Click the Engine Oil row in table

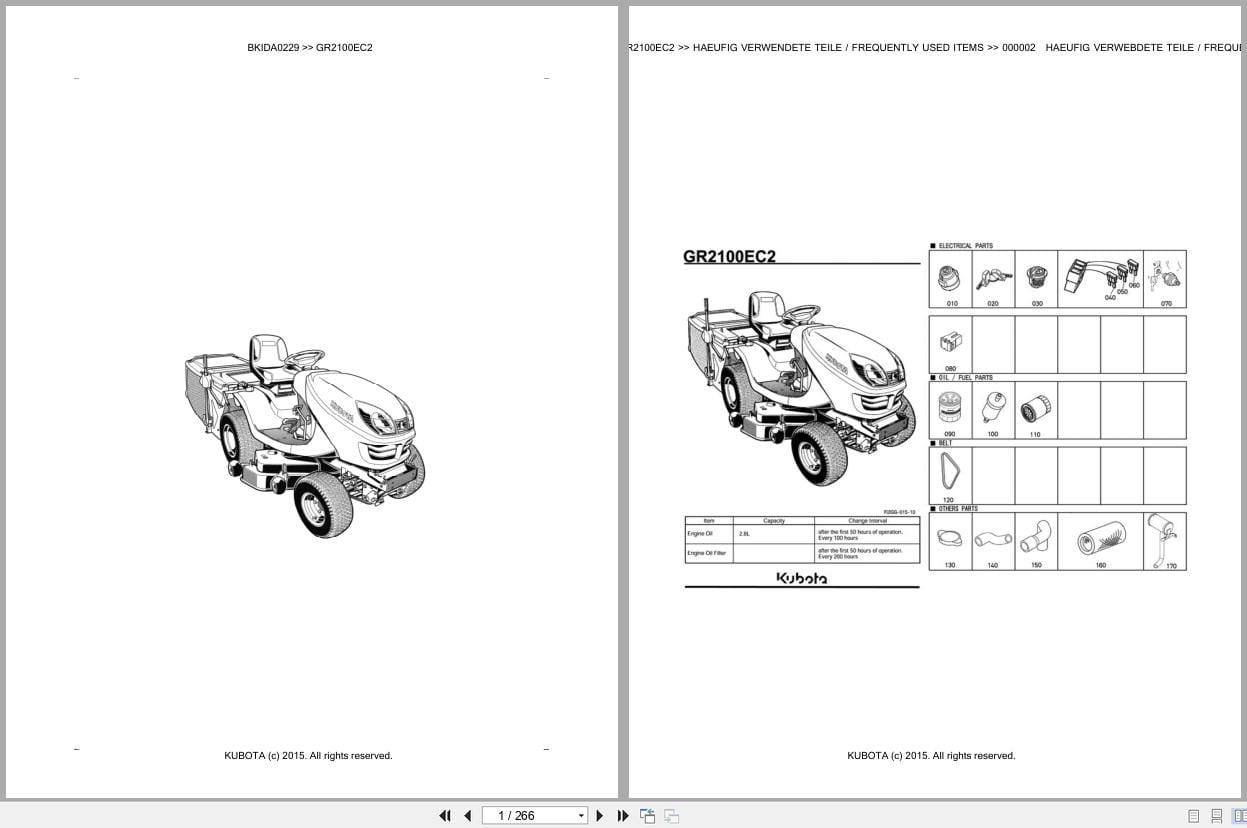pyautogui.click(x=802, y=535)
